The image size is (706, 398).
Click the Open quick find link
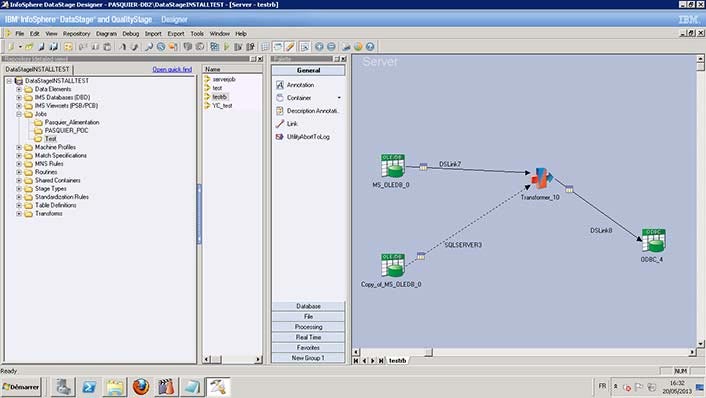(172, 69)
